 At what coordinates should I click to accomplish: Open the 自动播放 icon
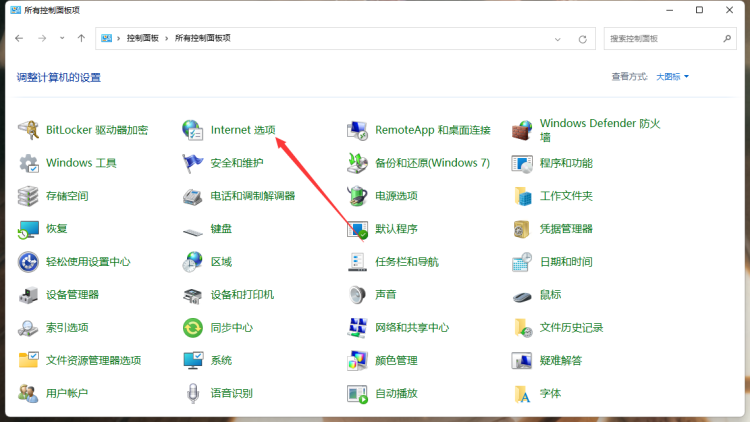coord(357,393)
